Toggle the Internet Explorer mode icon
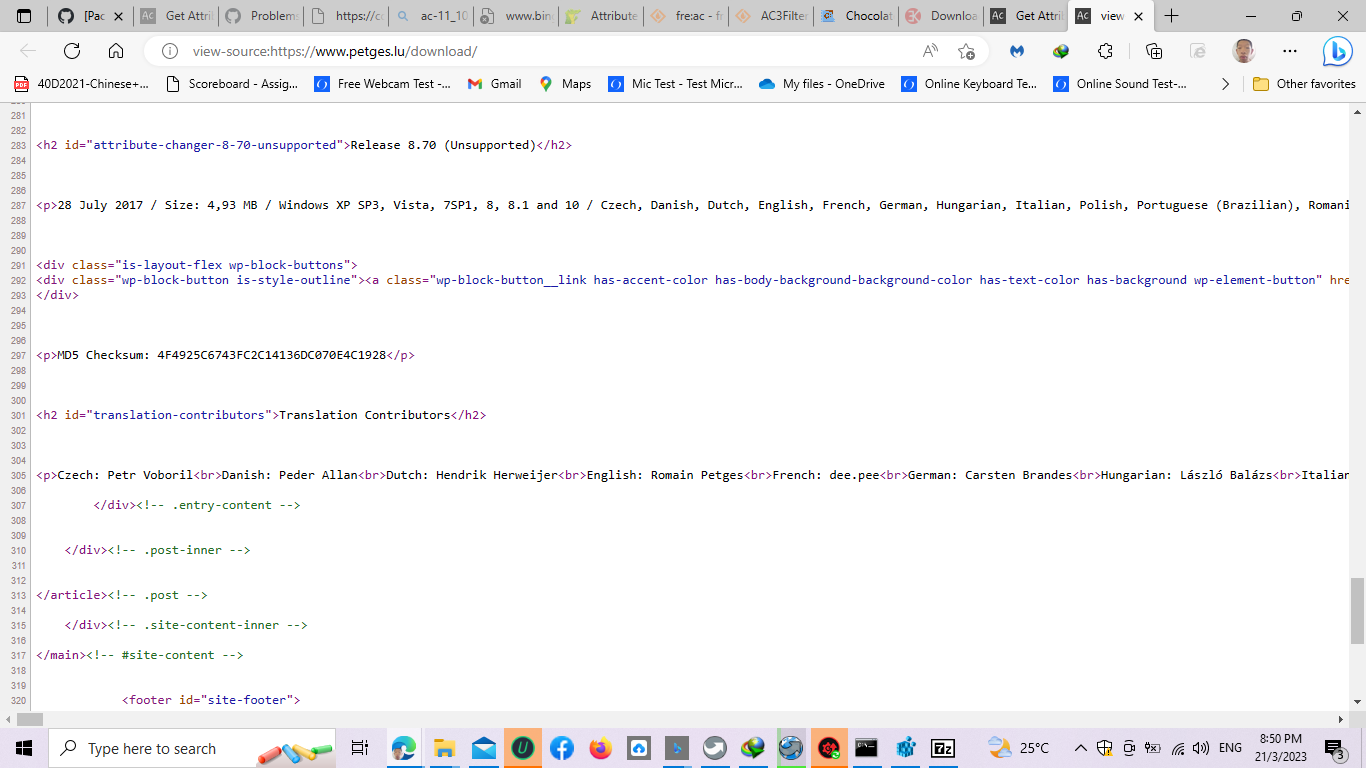Screen dimensions: 1366x768 (1198, 50)
